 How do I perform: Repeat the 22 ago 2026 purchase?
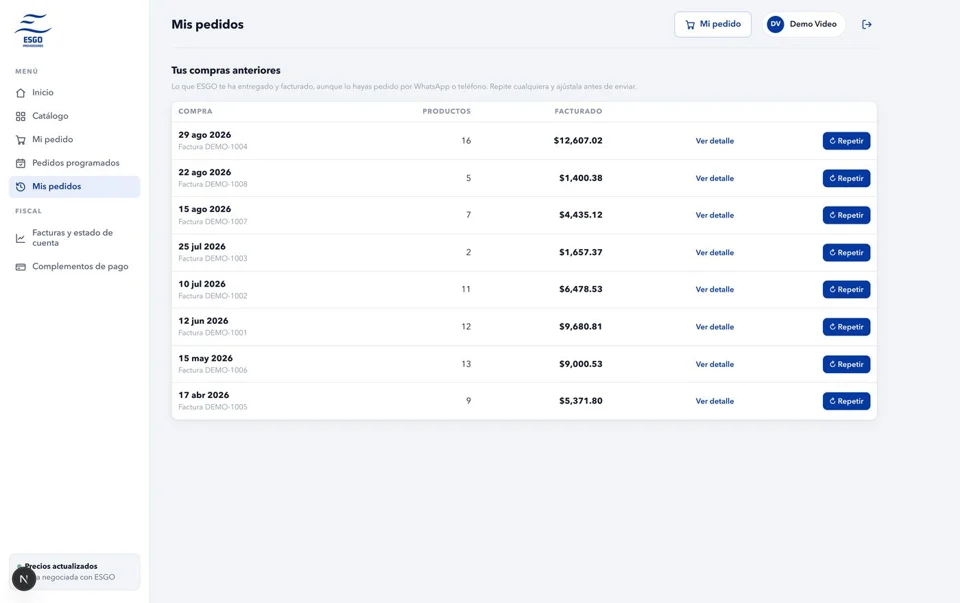846,178
